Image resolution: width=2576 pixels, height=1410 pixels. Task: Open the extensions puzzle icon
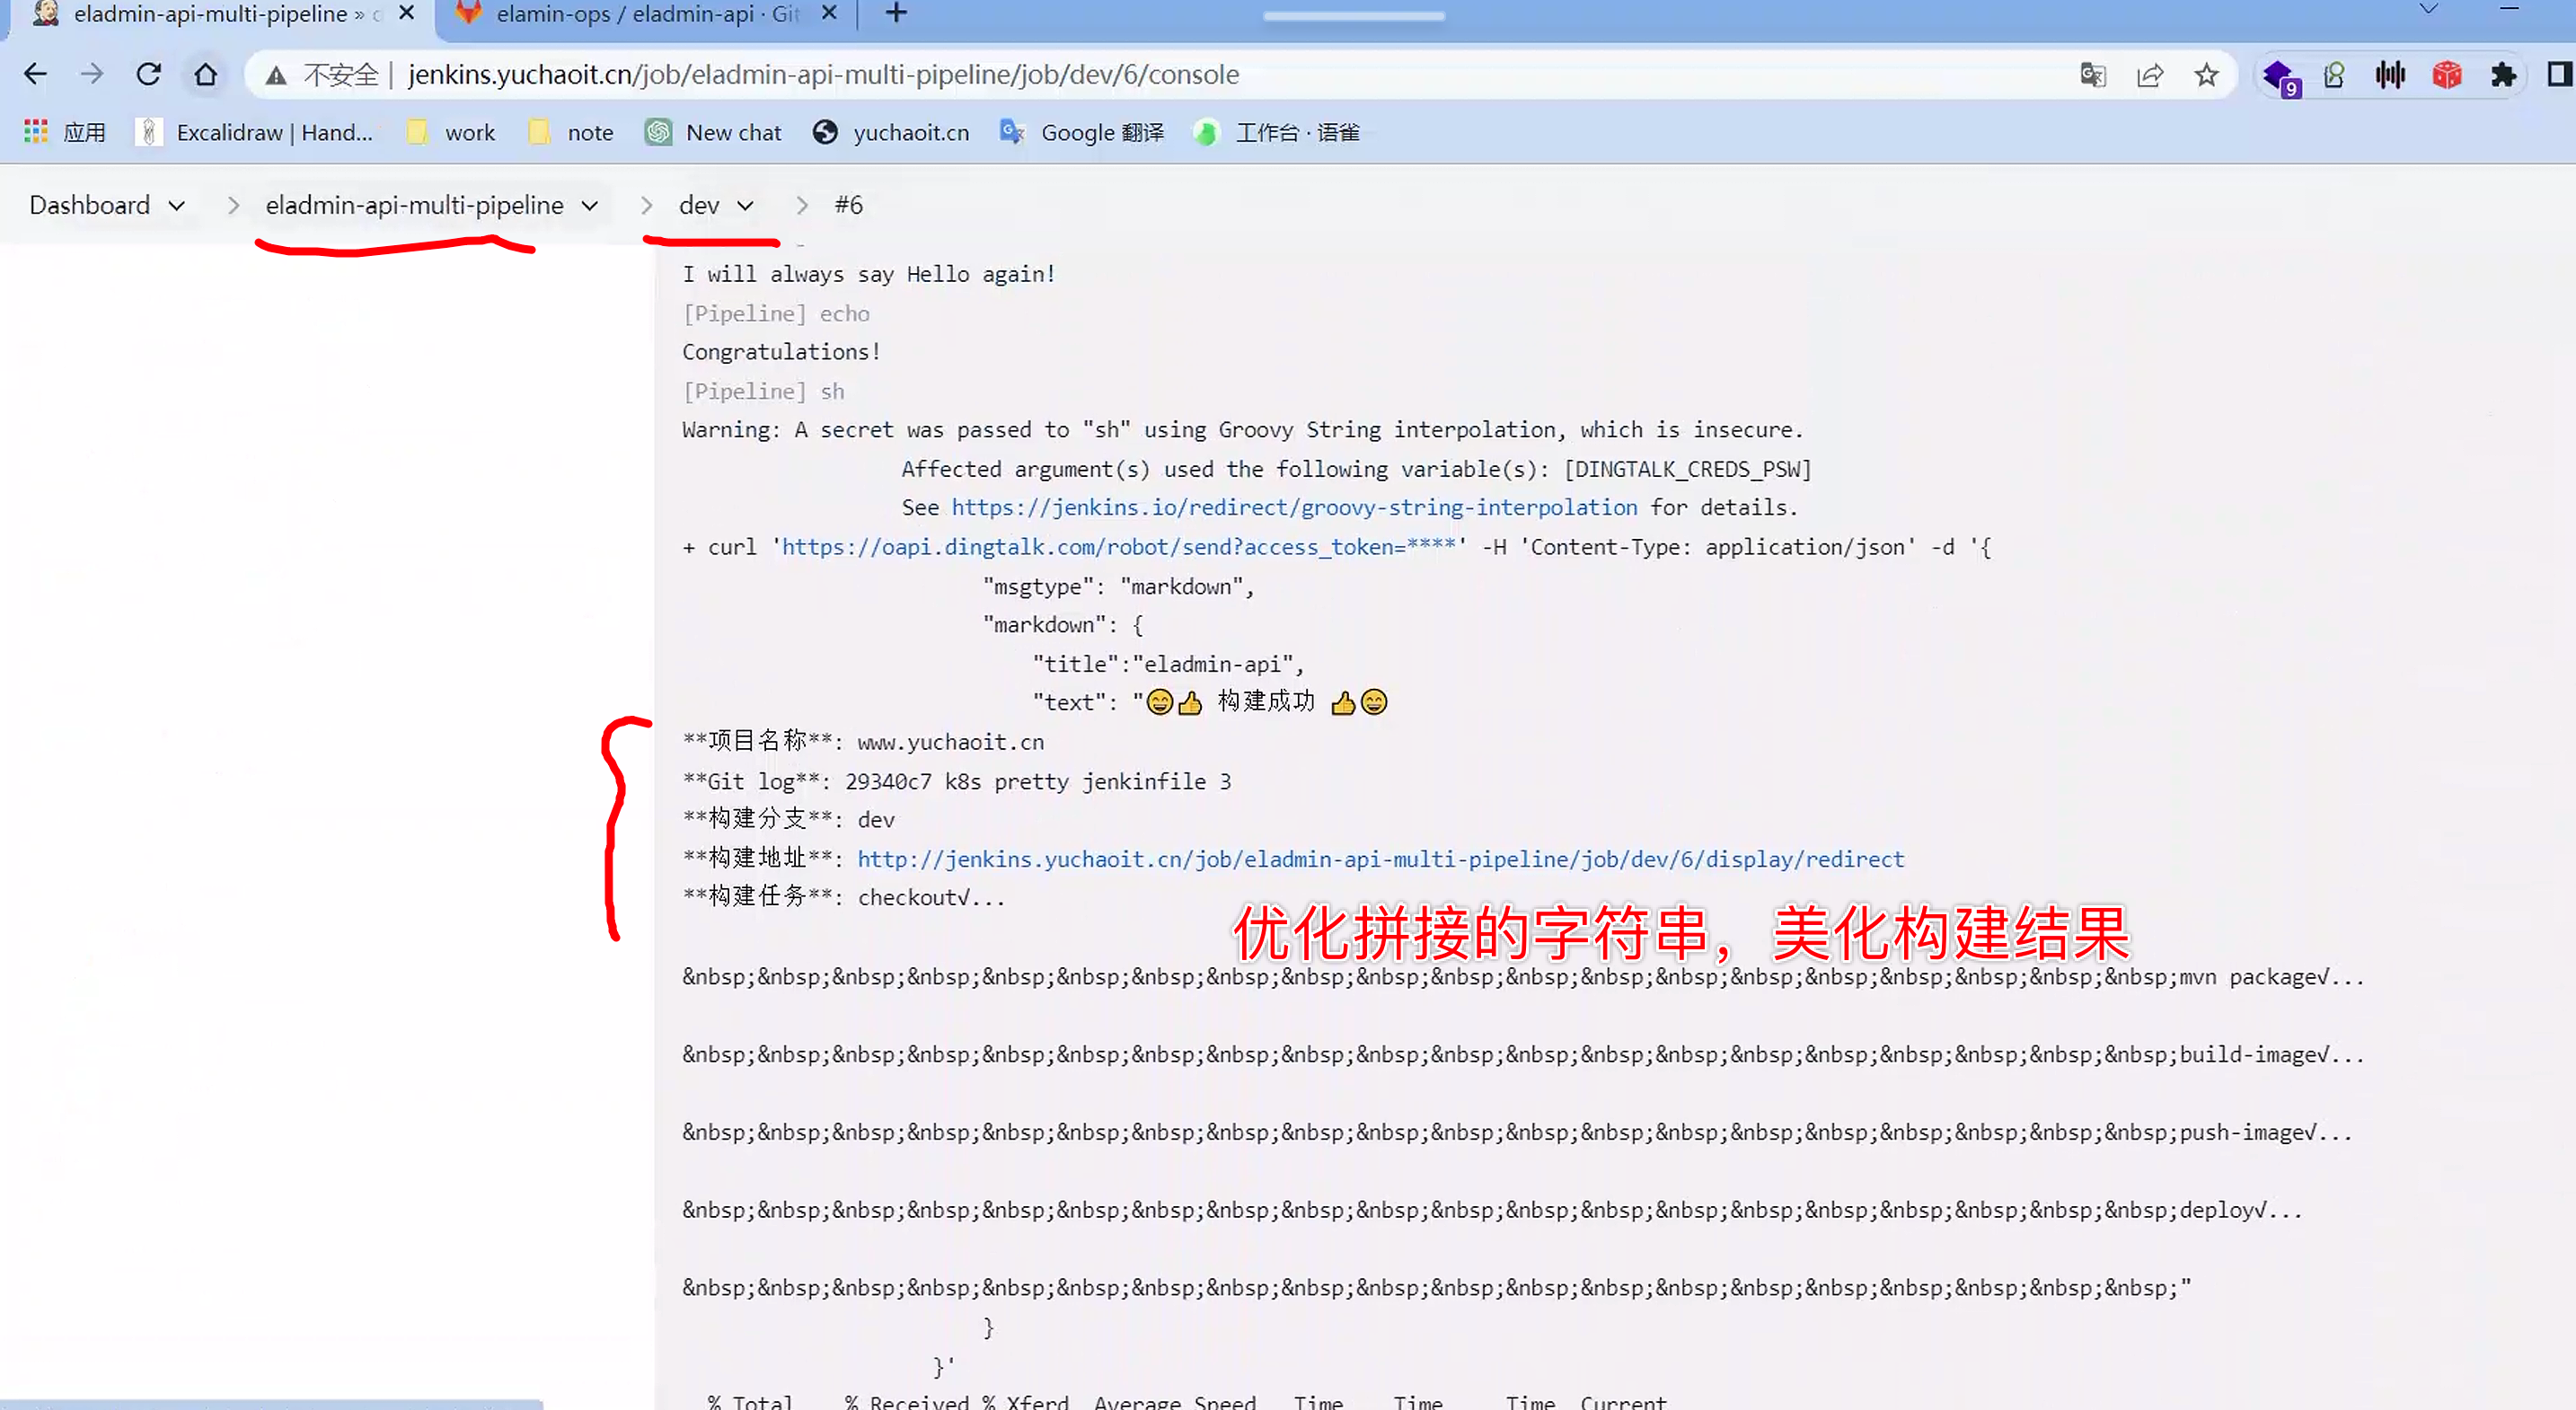coord(2503,74)
